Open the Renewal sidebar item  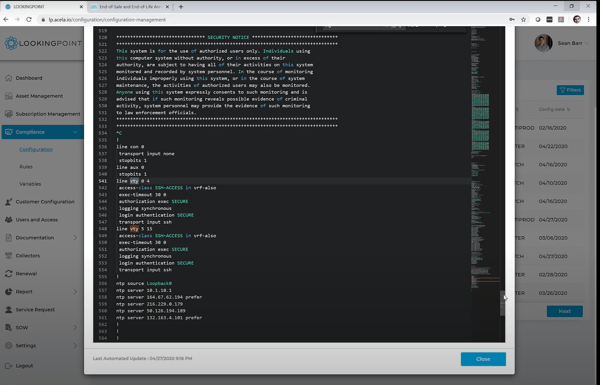(x=26, y=274)
